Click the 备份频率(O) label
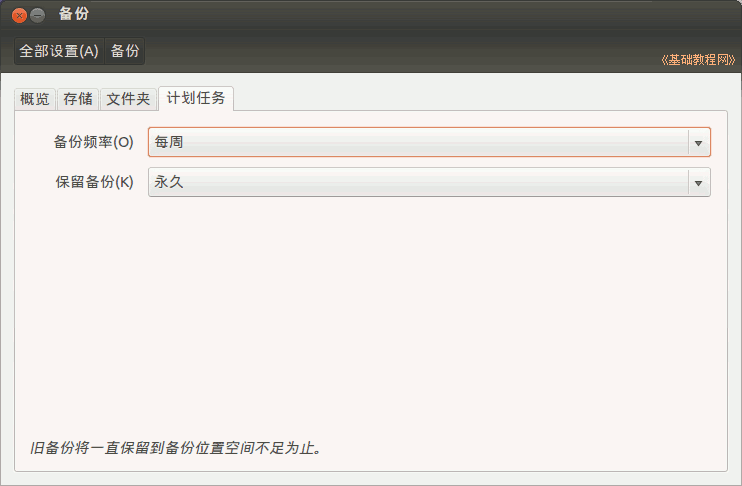The width and height of the screenshot is (742, 486). click(x=93, y=143)
